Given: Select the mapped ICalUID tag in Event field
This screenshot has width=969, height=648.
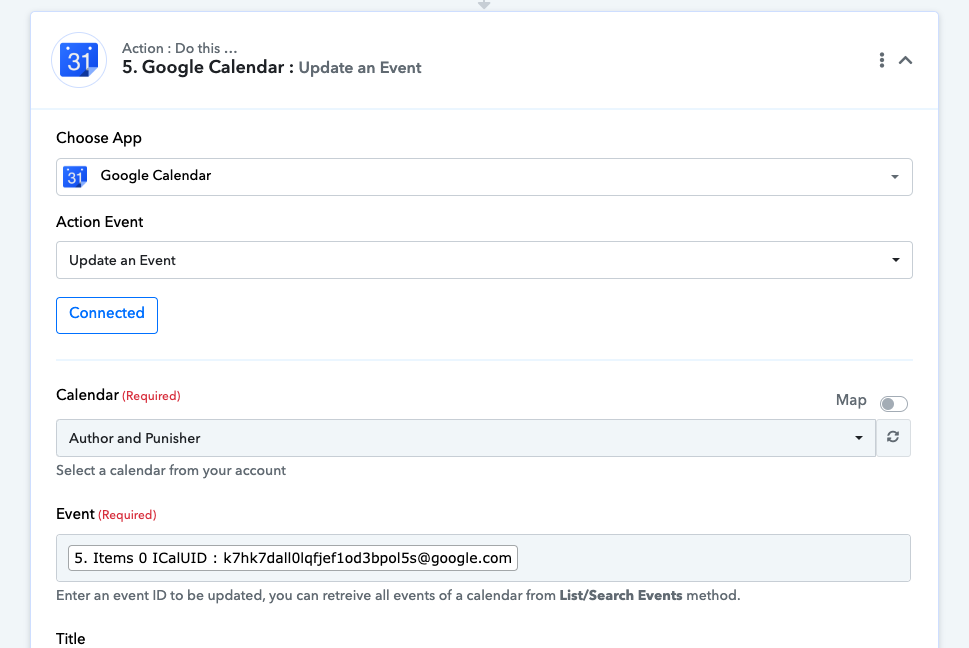Looking at the screenshot, I should point(293,558).
